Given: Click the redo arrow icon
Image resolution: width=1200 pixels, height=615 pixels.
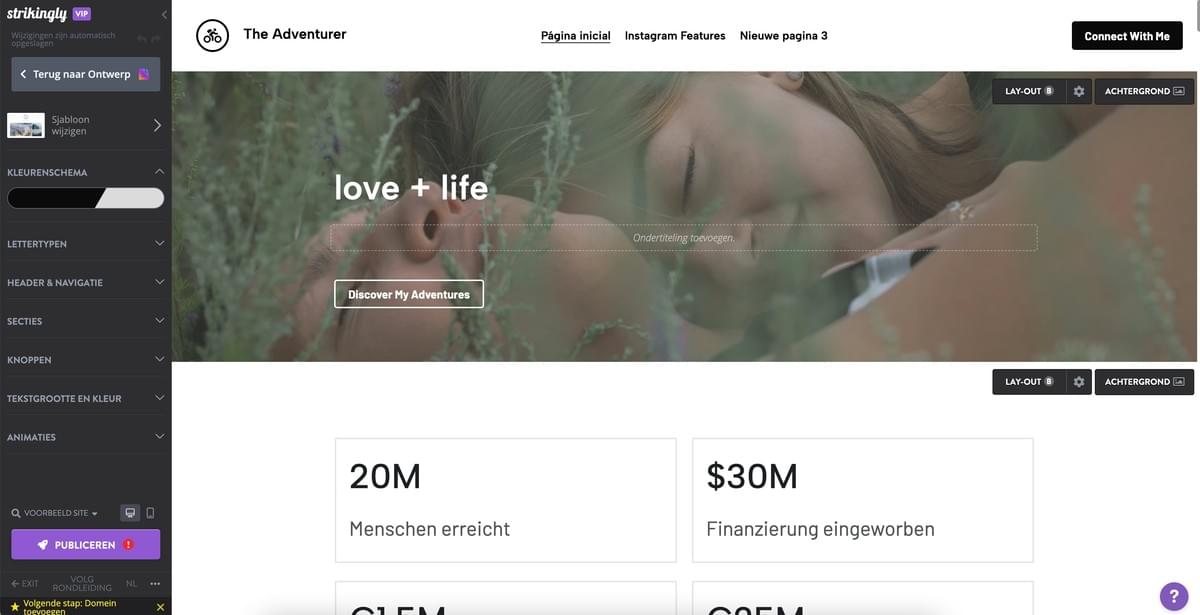Looking at the screenshot, I should coord(155,39).
